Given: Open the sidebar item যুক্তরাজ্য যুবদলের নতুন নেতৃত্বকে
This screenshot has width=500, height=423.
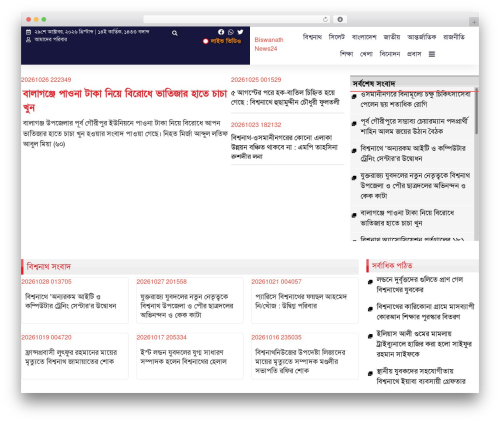Looking at the screenshot, I should pyautogui.click(x=415, y=185).
